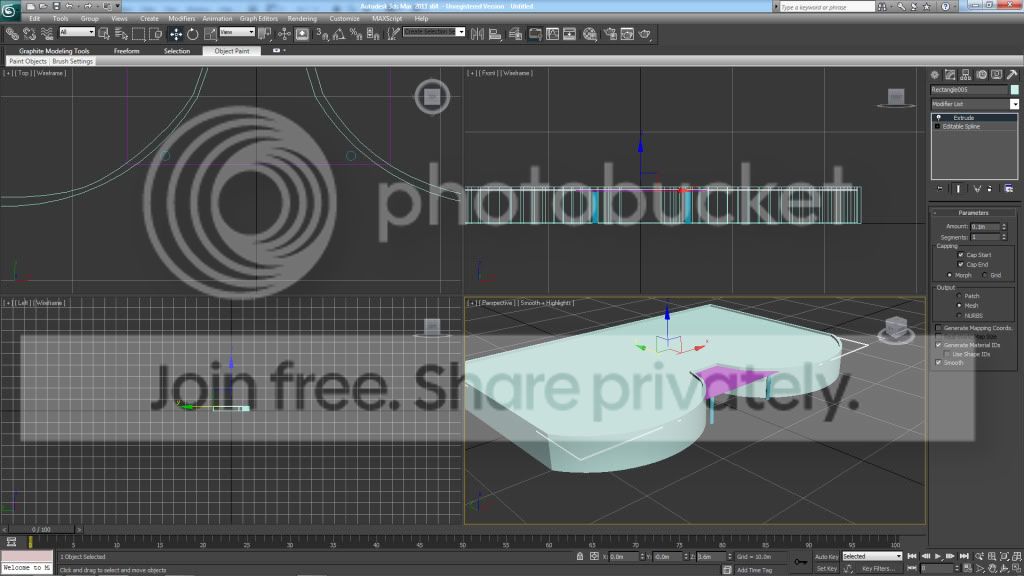Toggle Cap Start checkbox
This screenshot has height=576, width=1024.
click(x=961, y=255)
